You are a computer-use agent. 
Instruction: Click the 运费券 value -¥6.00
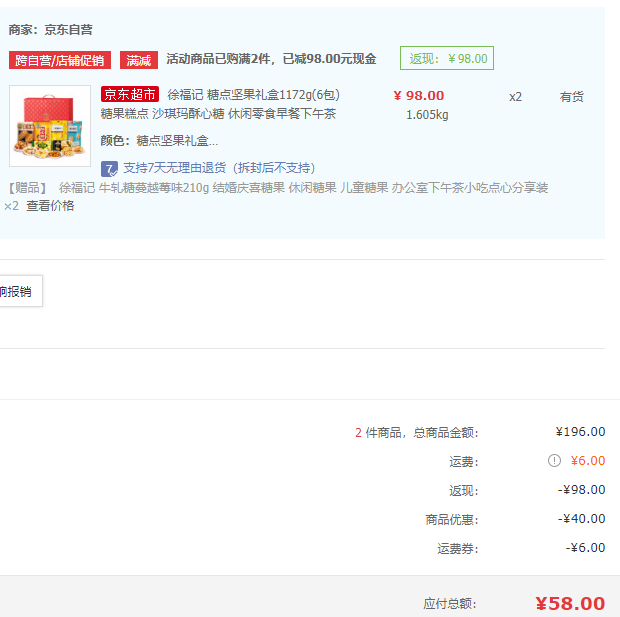coord(585,548)
